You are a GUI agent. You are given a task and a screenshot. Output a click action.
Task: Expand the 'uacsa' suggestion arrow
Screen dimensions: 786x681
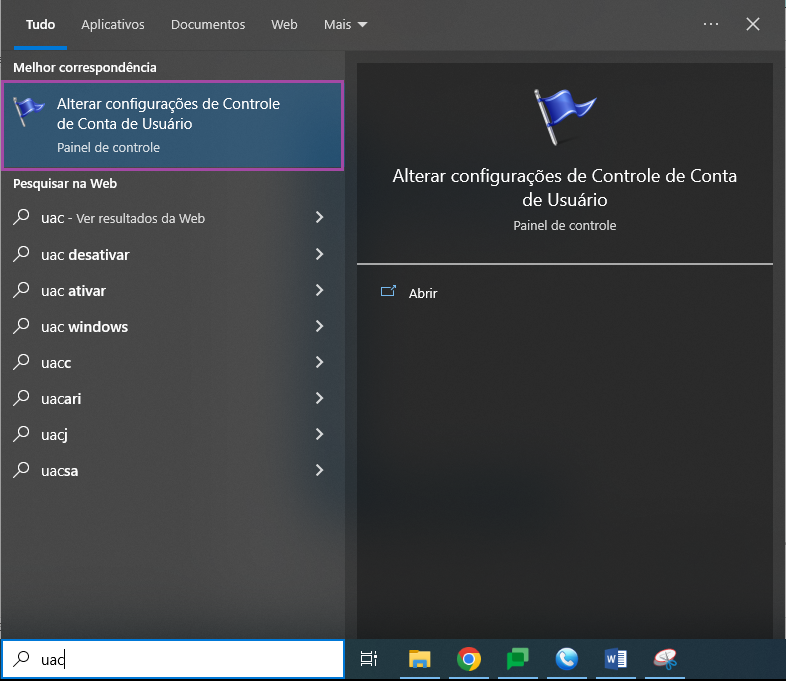319,471
